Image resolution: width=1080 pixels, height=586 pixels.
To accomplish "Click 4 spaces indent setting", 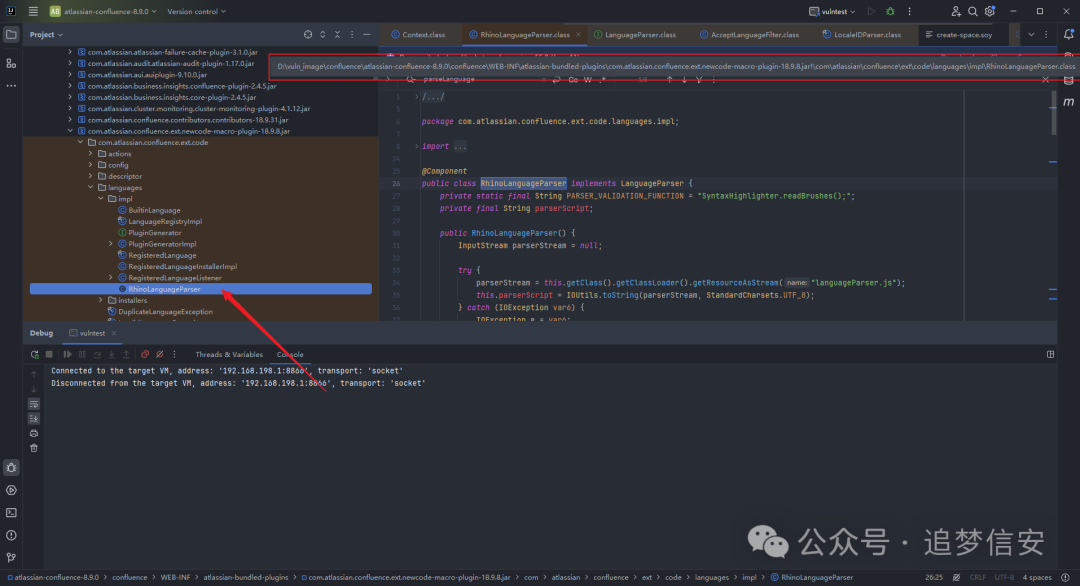I will [1037, 578].
